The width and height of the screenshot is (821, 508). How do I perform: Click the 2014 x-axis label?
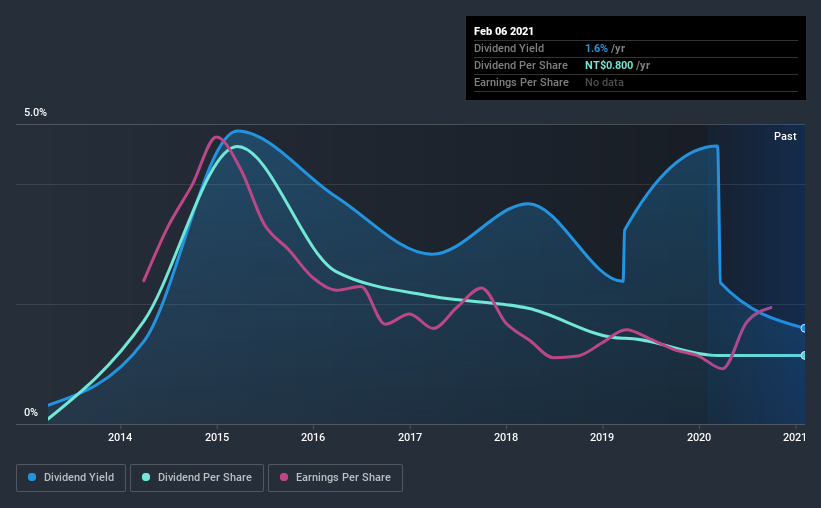pyautogui.click(x=120, y=437)
